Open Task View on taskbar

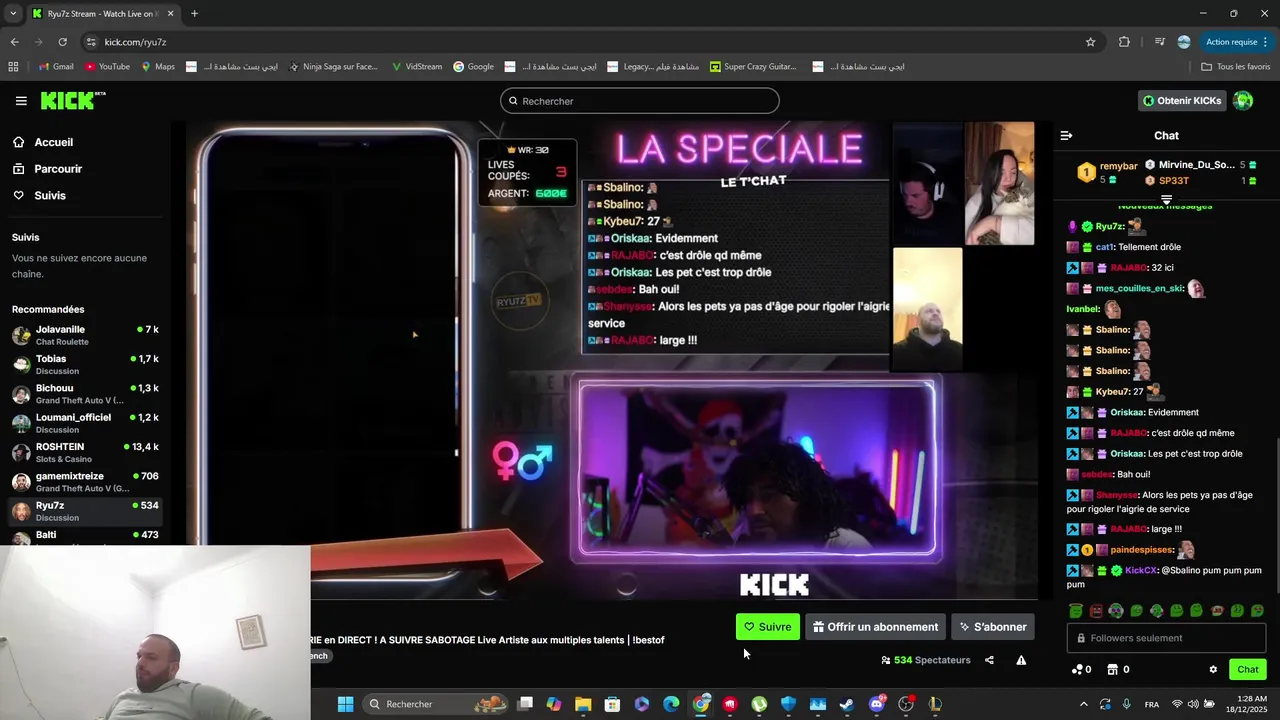click(525, 704)
